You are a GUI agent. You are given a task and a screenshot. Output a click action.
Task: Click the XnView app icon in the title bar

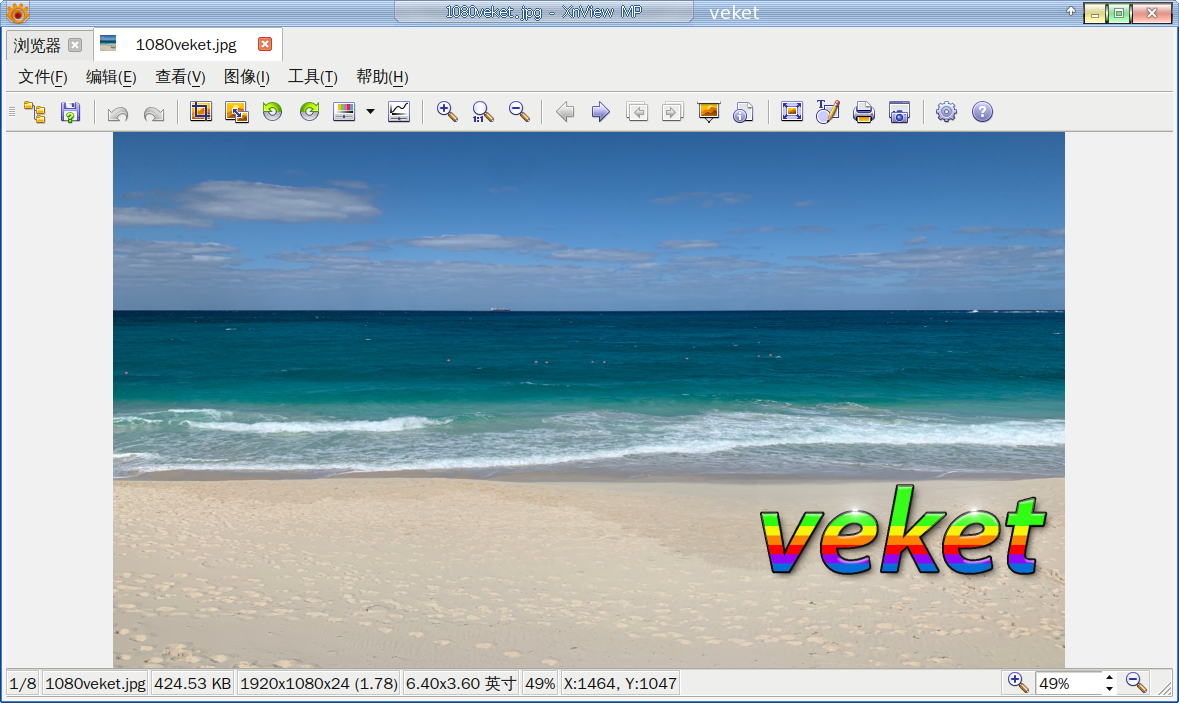click(x=17, y=13)
